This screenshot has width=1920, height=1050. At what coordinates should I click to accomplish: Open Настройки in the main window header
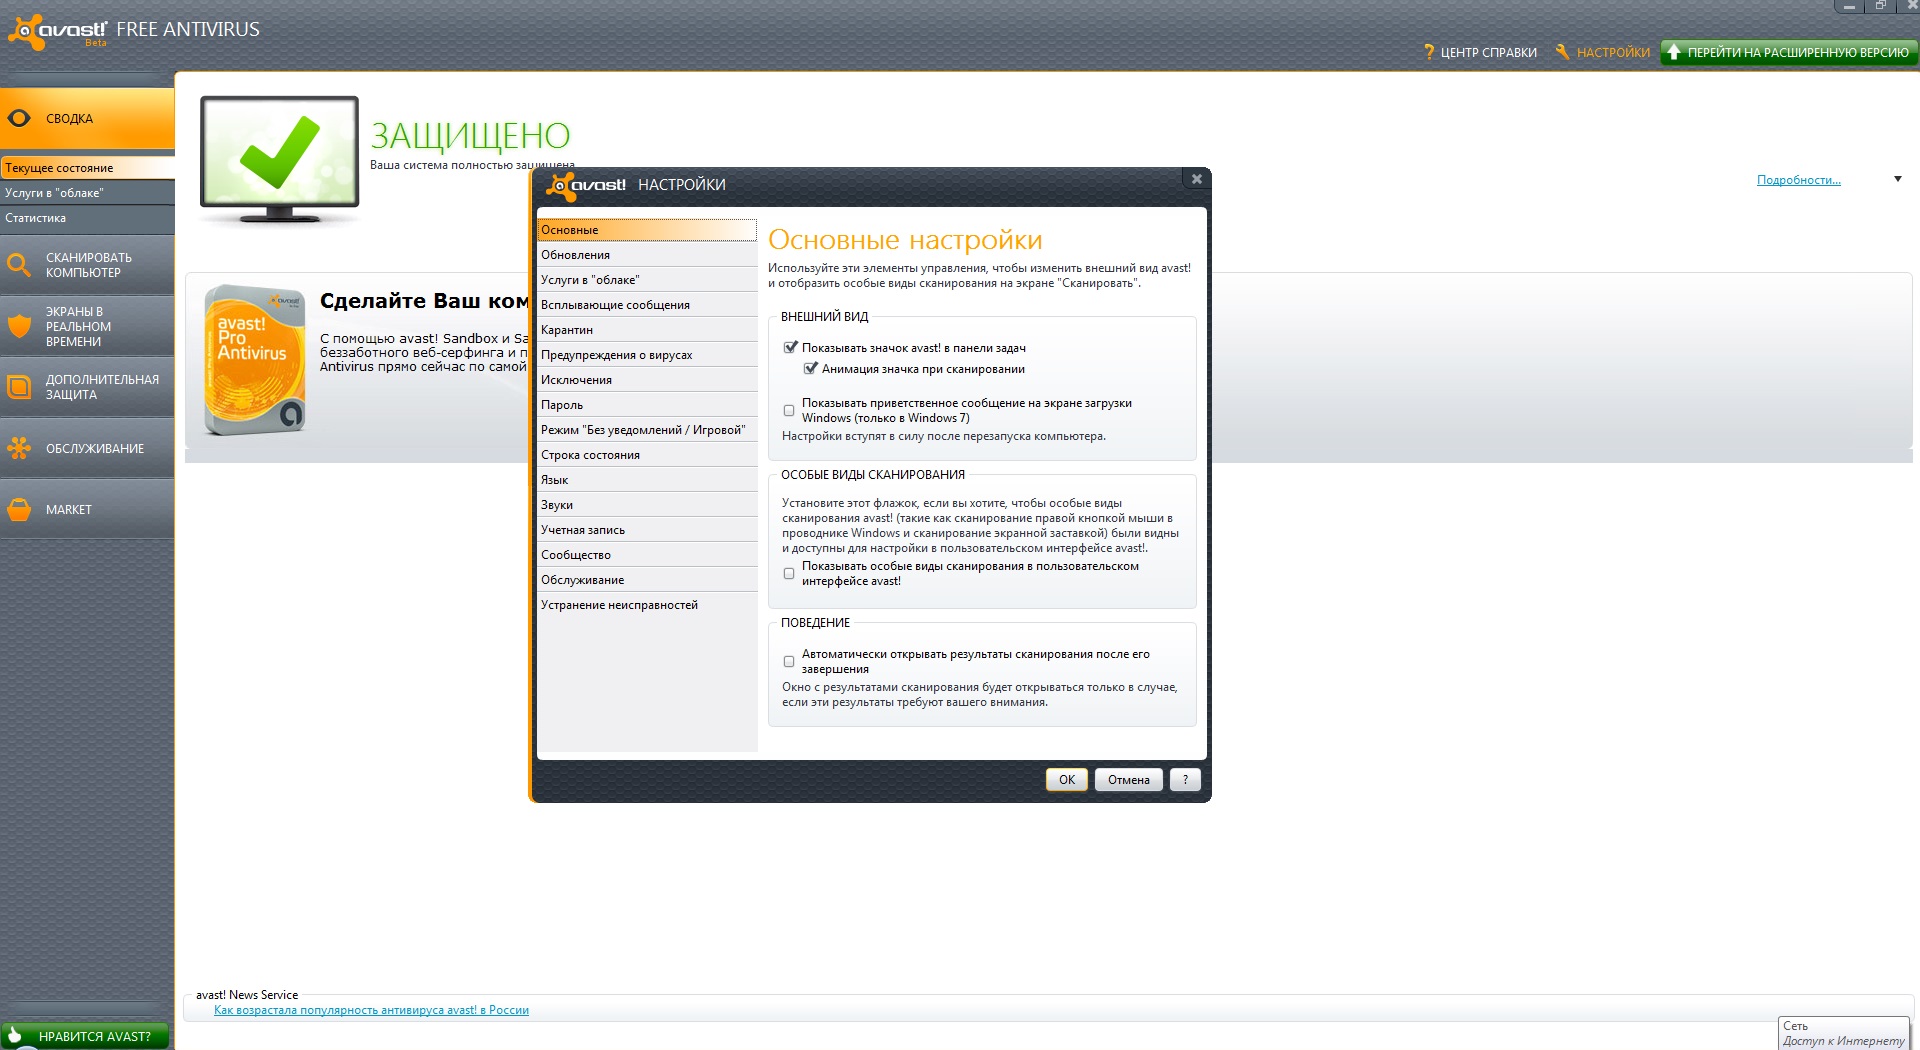click(1603, 52)
